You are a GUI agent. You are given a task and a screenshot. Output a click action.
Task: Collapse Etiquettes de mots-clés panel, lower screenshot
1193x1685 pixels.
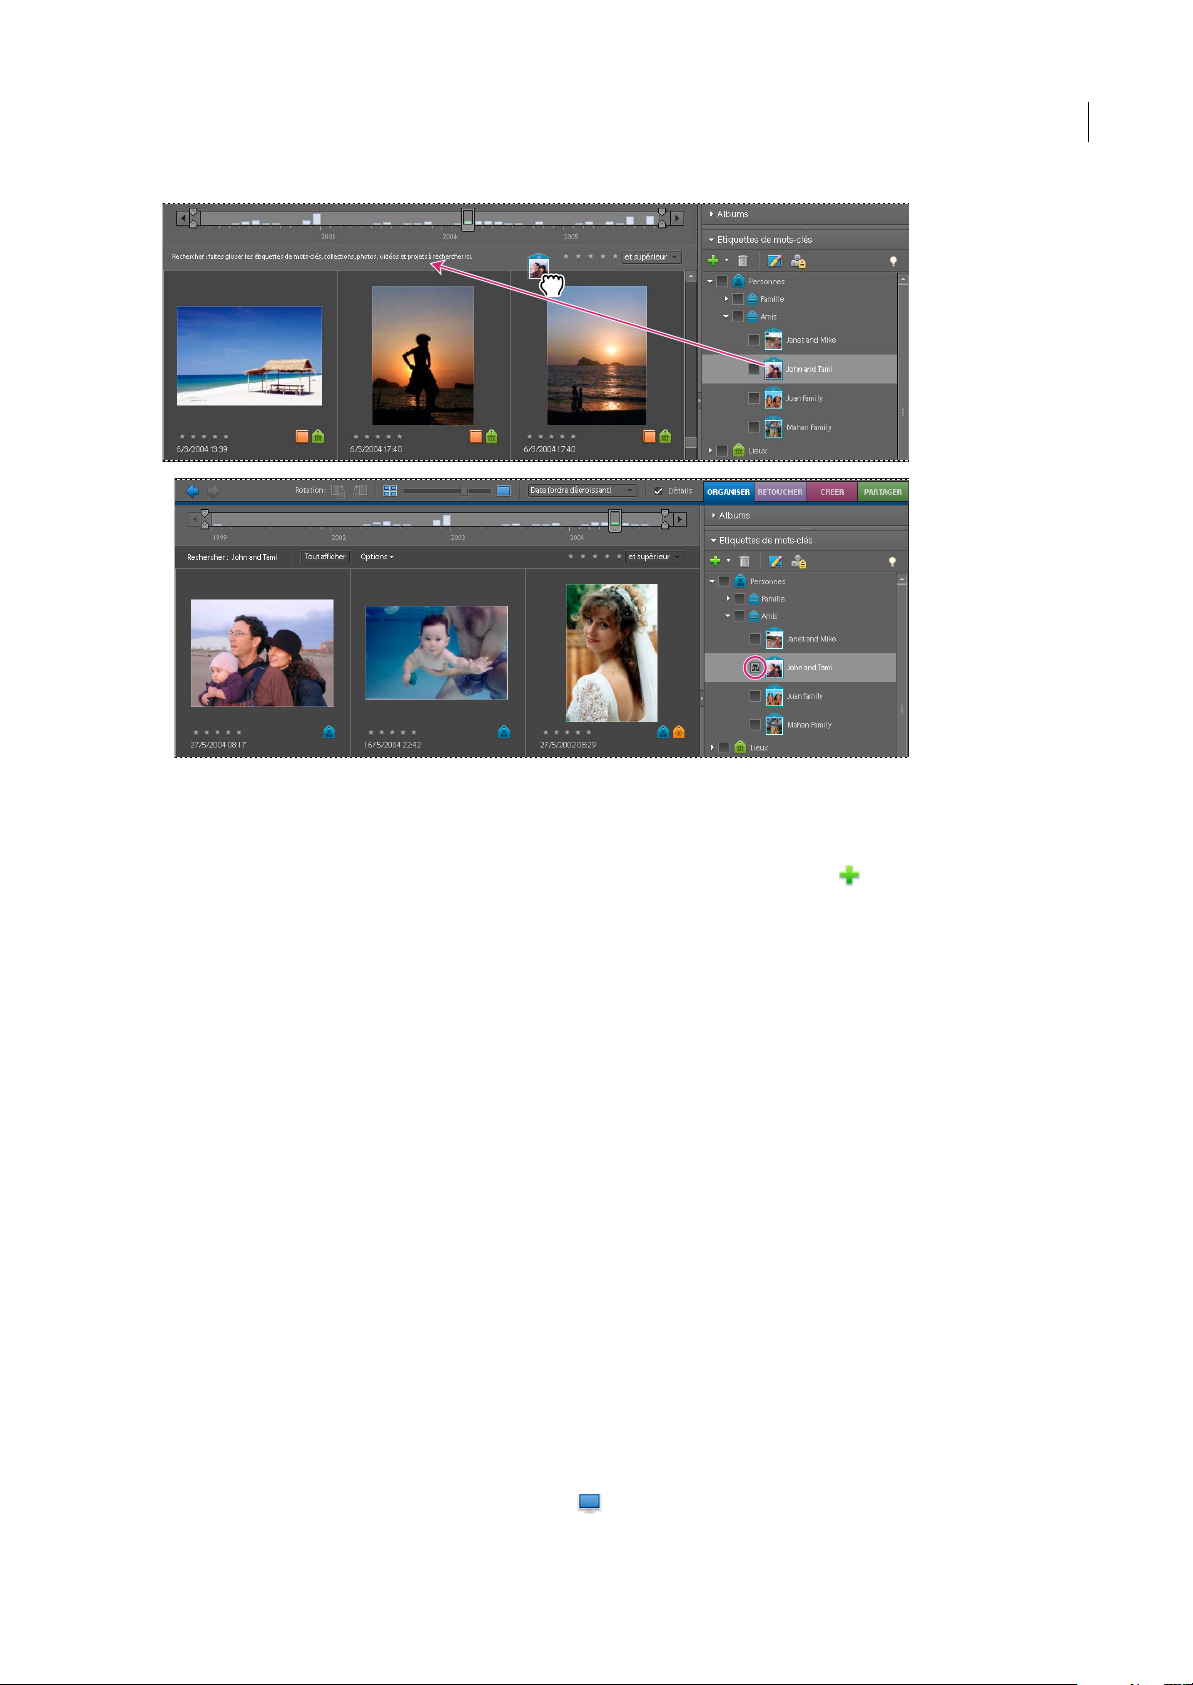click(x=713, y=540)
